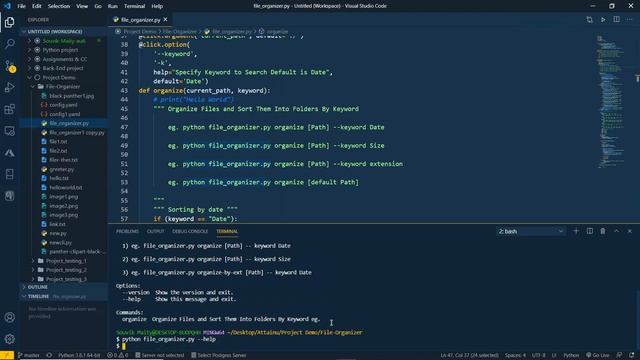Open the Search view in activity bar
Image resolution: width=640 pixels, height=360 pixels.
tap(9, 44)
